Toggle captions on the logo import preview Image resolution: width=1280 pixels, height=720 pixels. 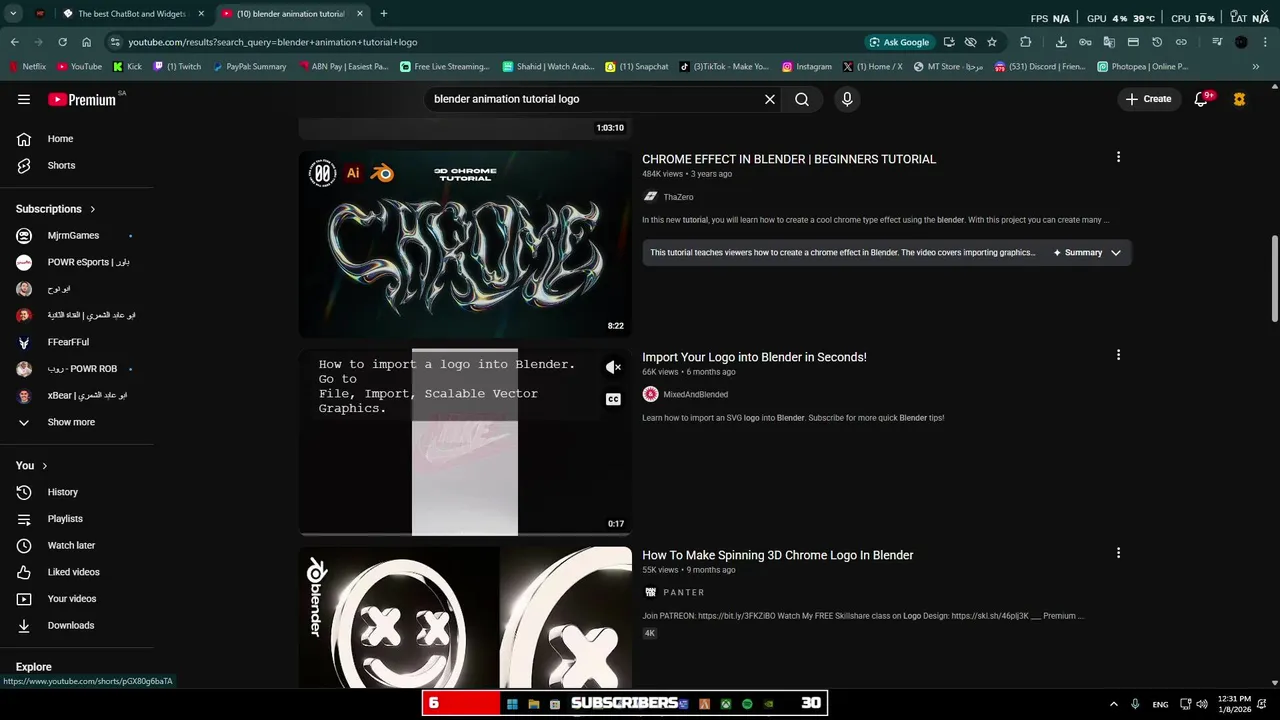pos(613,399)
